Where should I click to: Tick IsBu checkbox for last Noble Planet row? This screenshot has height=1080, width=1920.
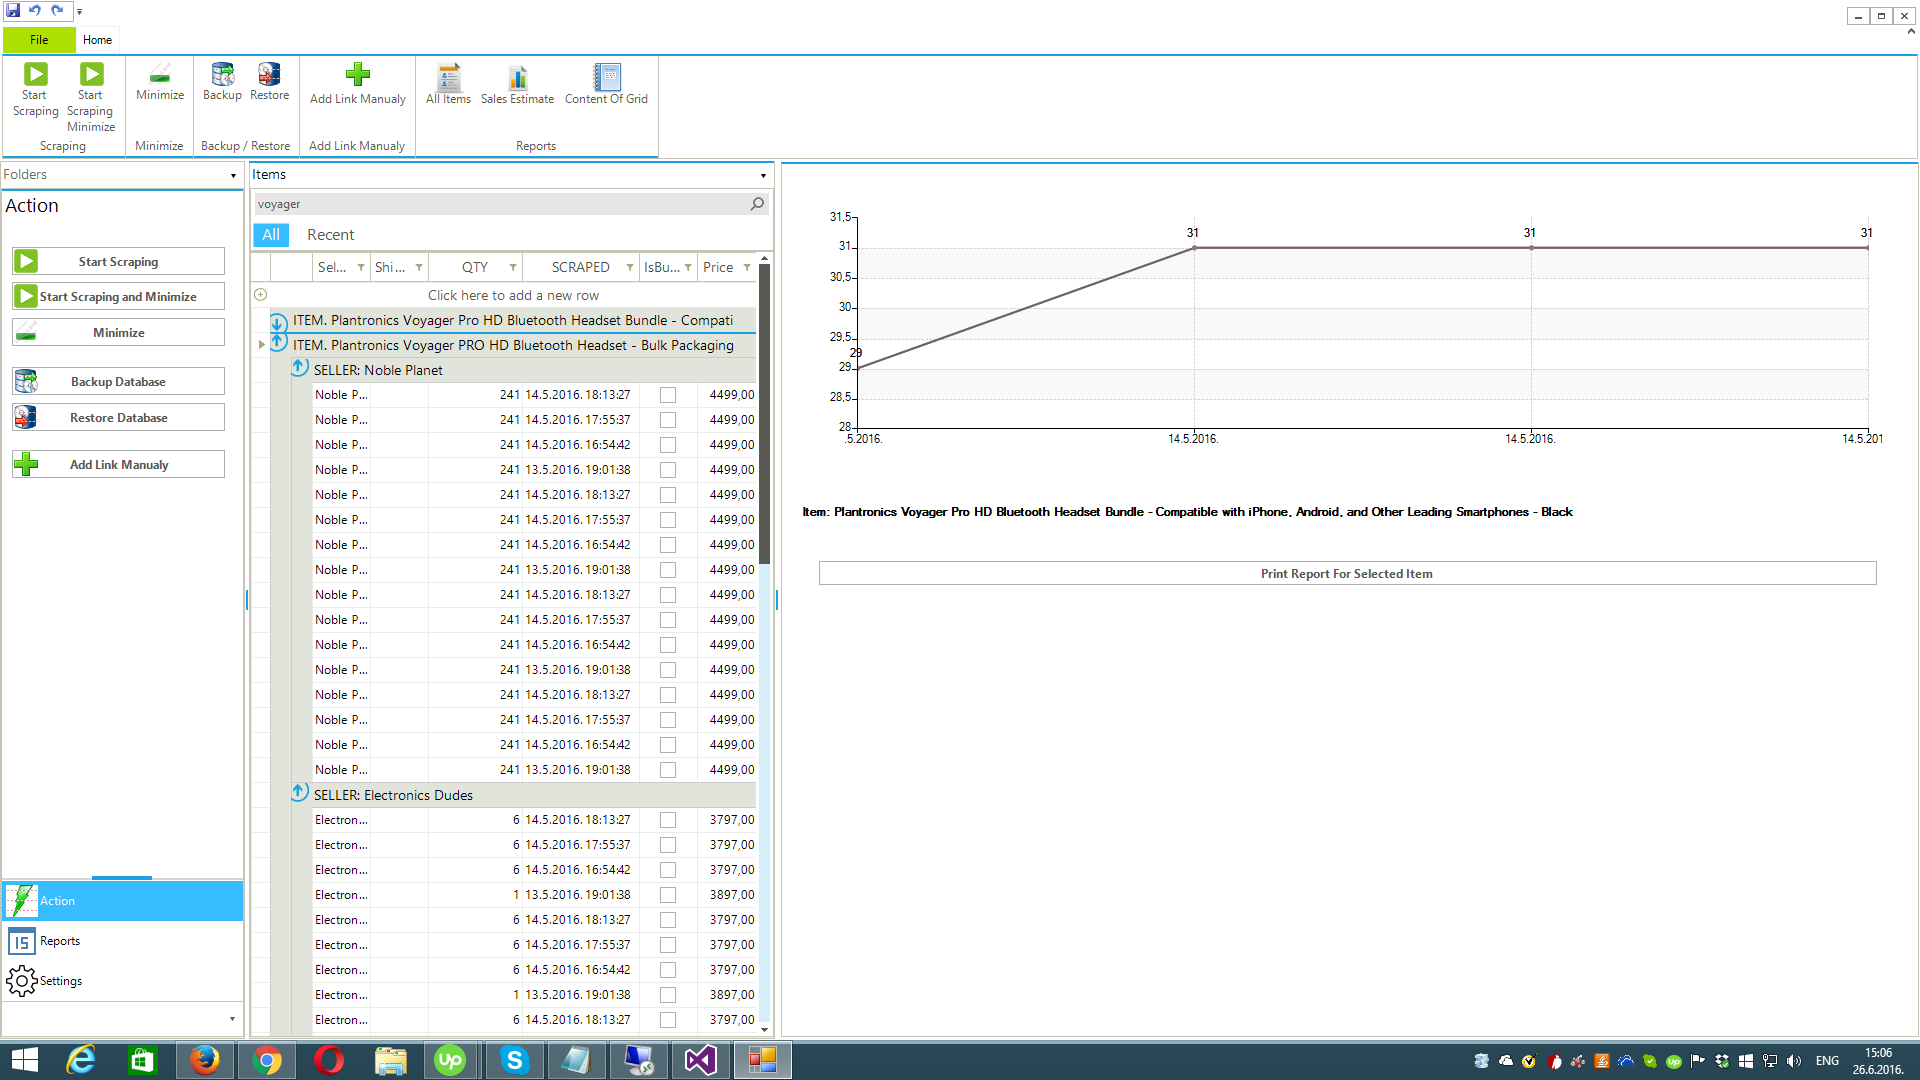coord(668,770)
